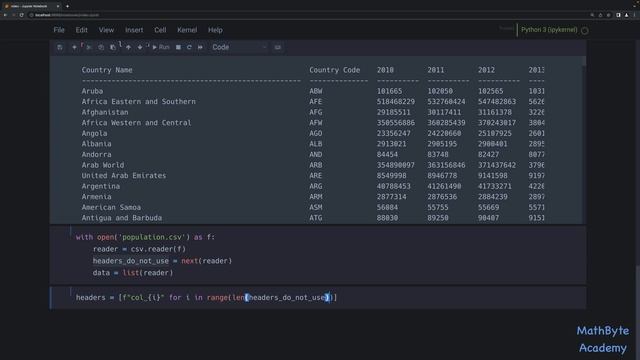Click the Country Name column header
This screenshot has width=640, height=360.
(107, 70)
